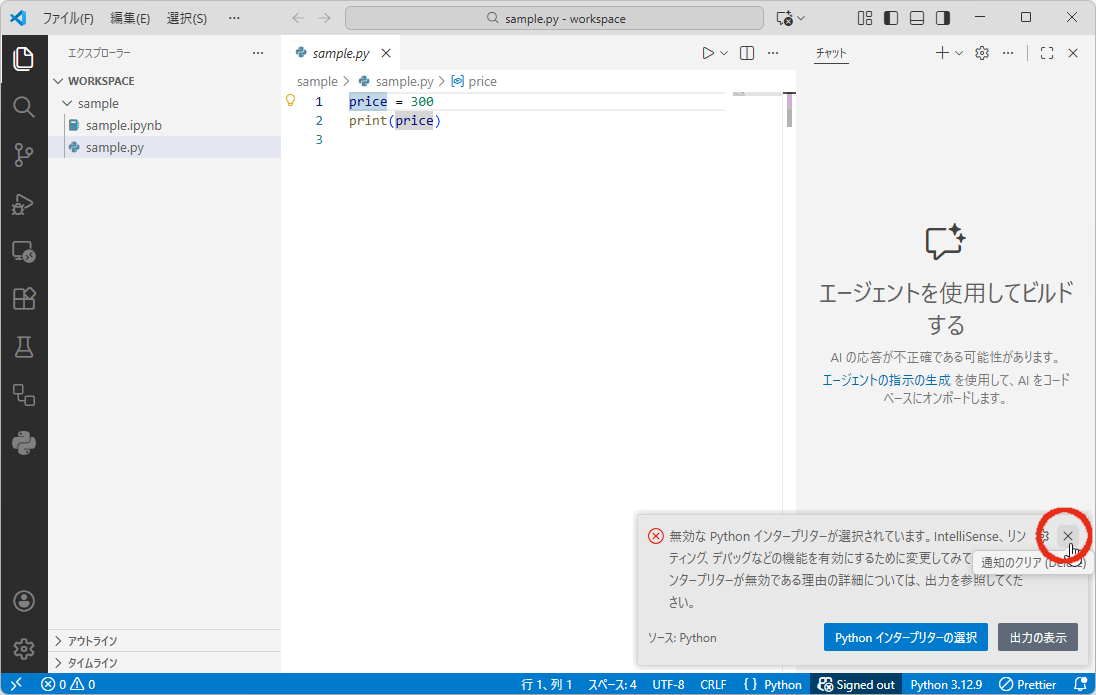This screenshot has height=695, width=1096.
Task: Split the editor to the right
Action: coord(747,53)
